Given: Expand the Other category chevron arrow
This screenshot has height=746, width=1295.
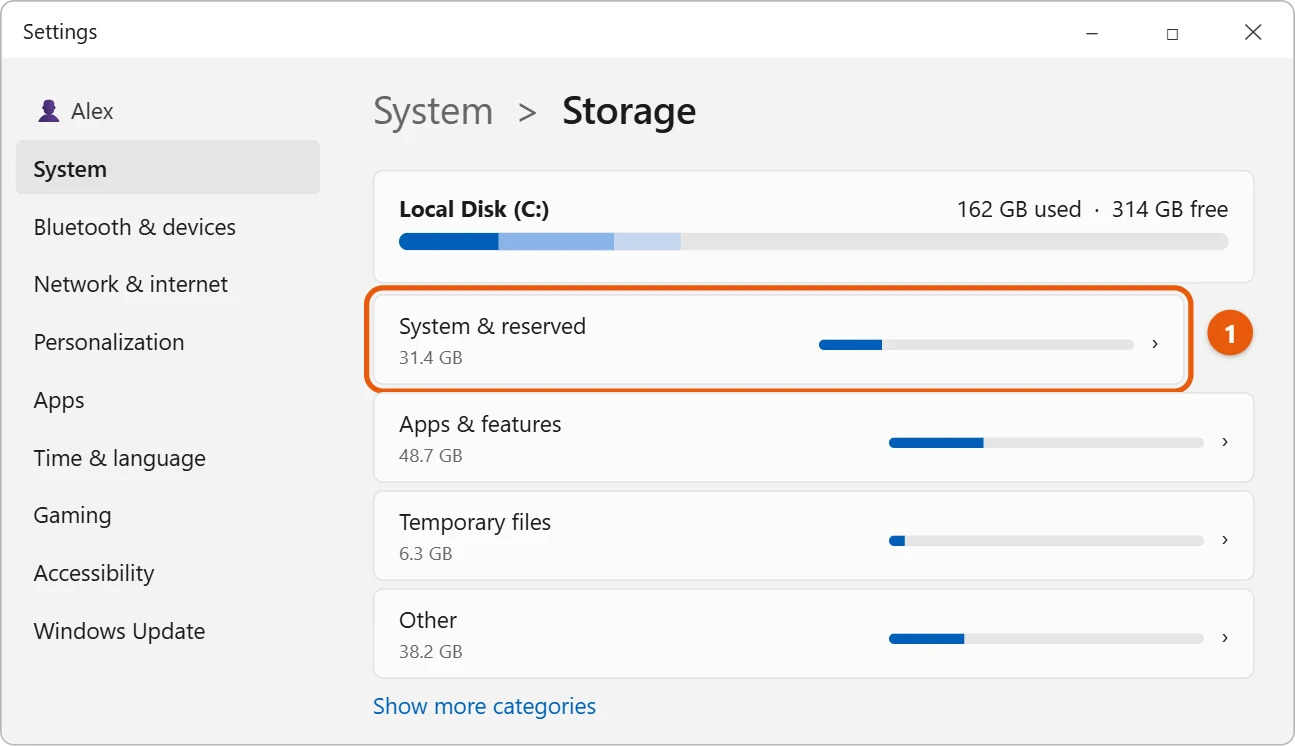Looking at the screenshot, I should pyautogui.click(x=1225, y=638).
